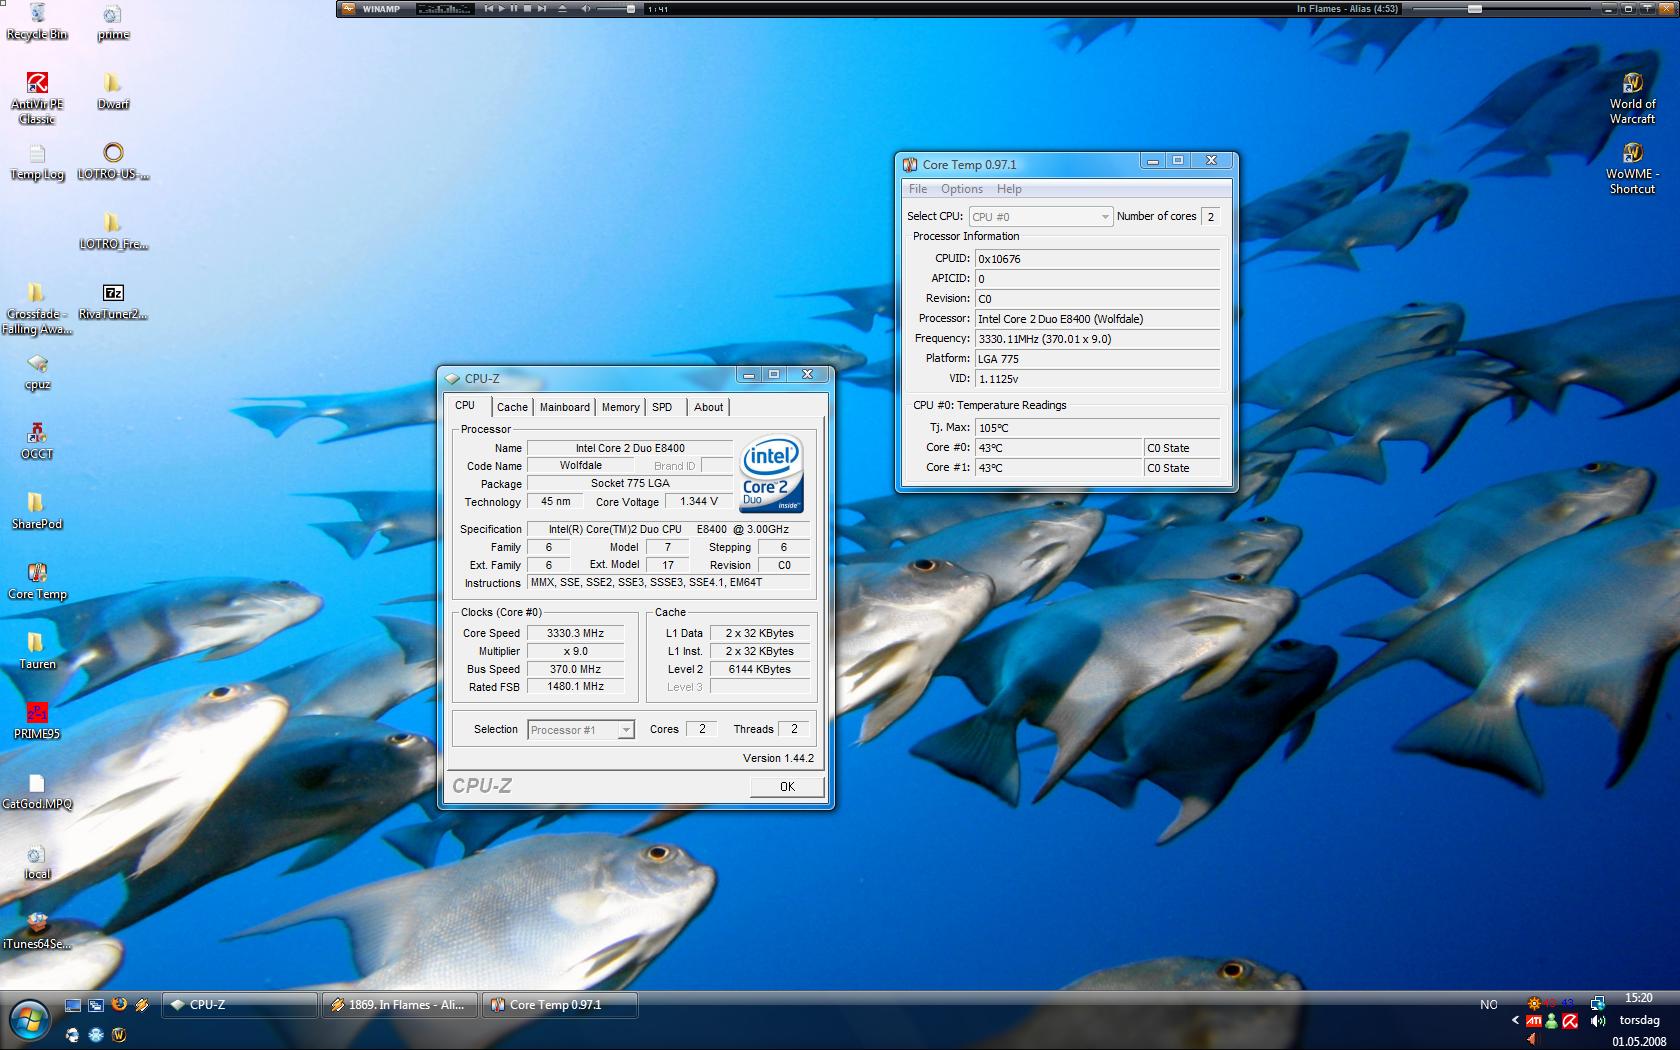Viewport: 1680px width, 1050px height.
Task: Adjust the Winamp volume slider
Action: point(615,9)
